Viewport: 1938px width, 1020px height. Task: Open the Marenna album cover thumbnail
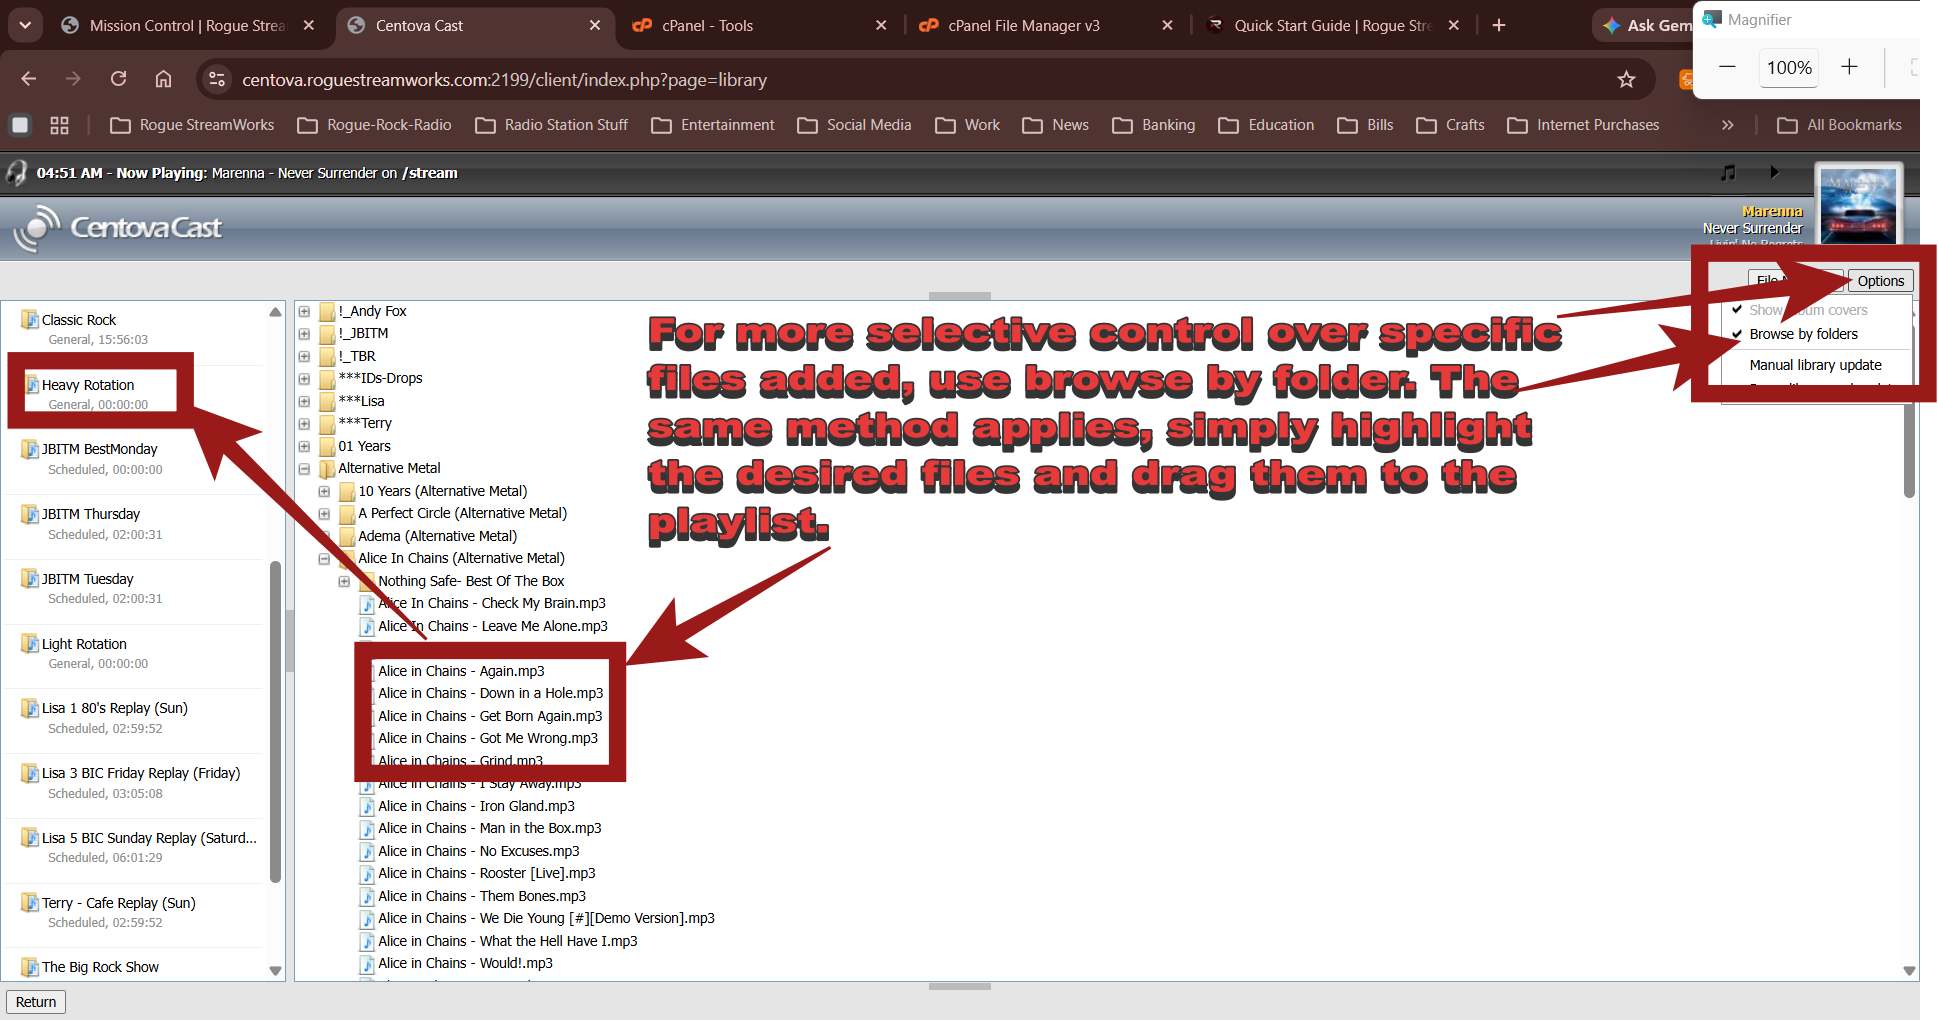[1857, 205]
